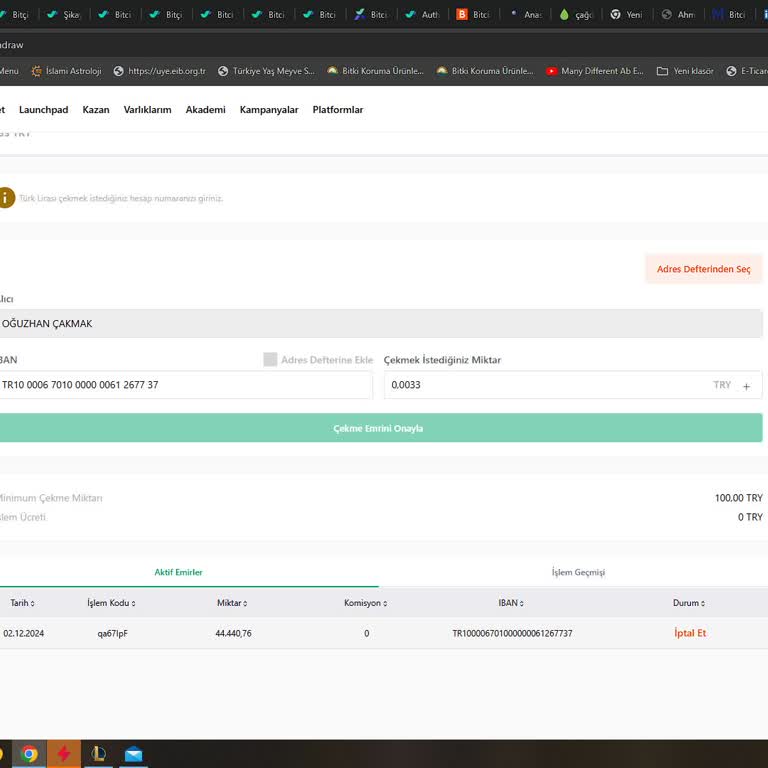Sort table by Komisyon column
Image resolution: width=768 pixels, height=768 pixels.
pyautogui.click(x=365, y=603)
